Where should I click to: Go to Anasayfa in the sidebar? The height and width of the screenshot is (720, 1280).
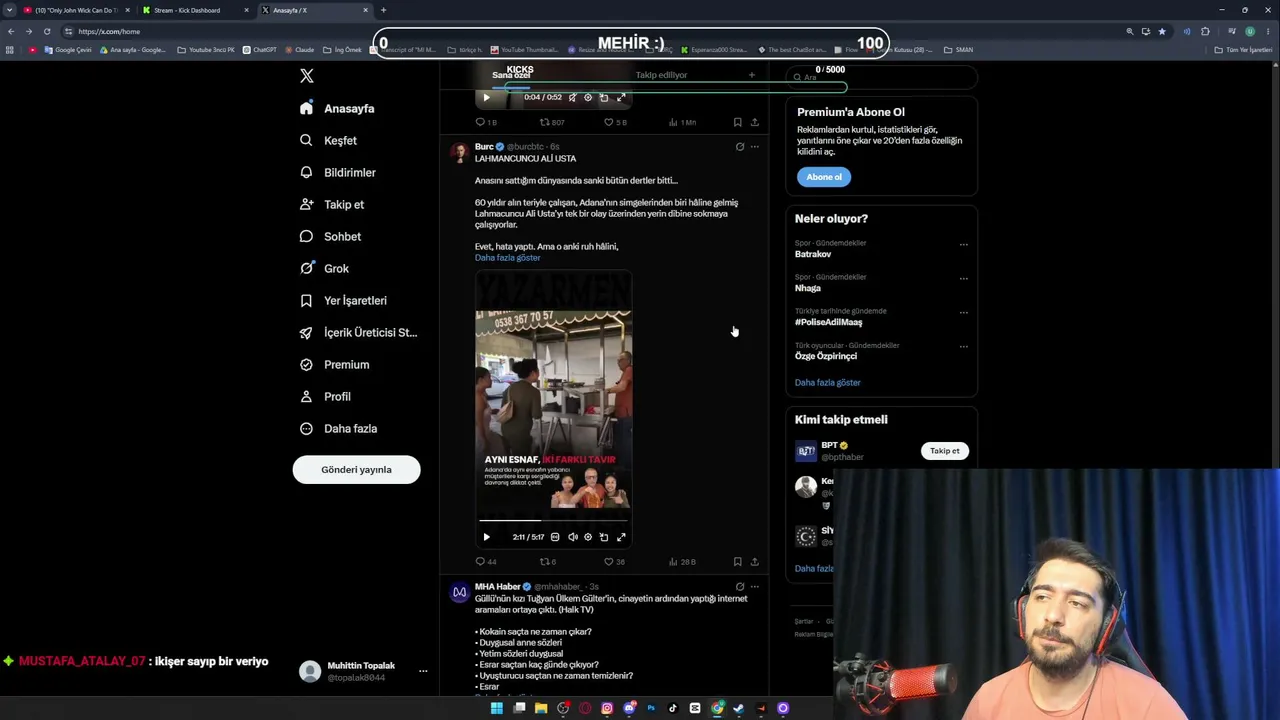point(337,108)
